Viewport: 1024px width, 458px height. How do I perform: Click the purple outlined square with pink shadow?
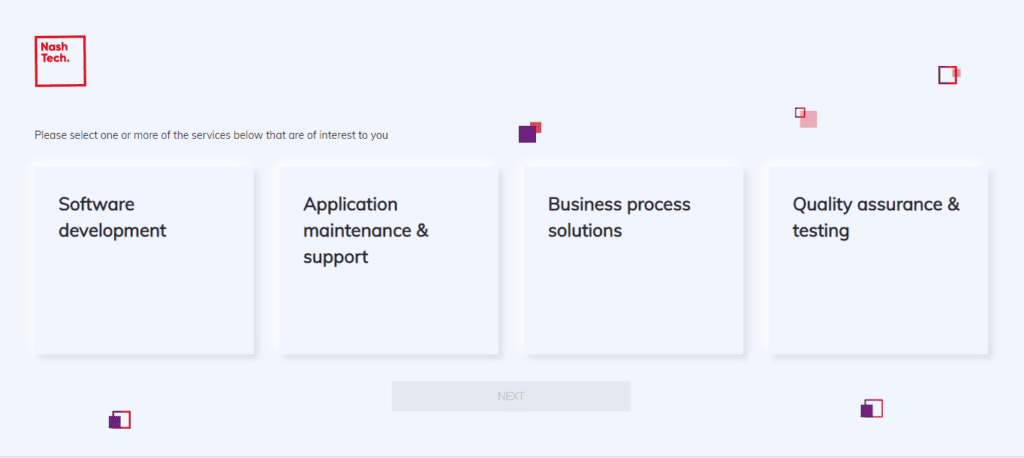click(x=948, y=75)
